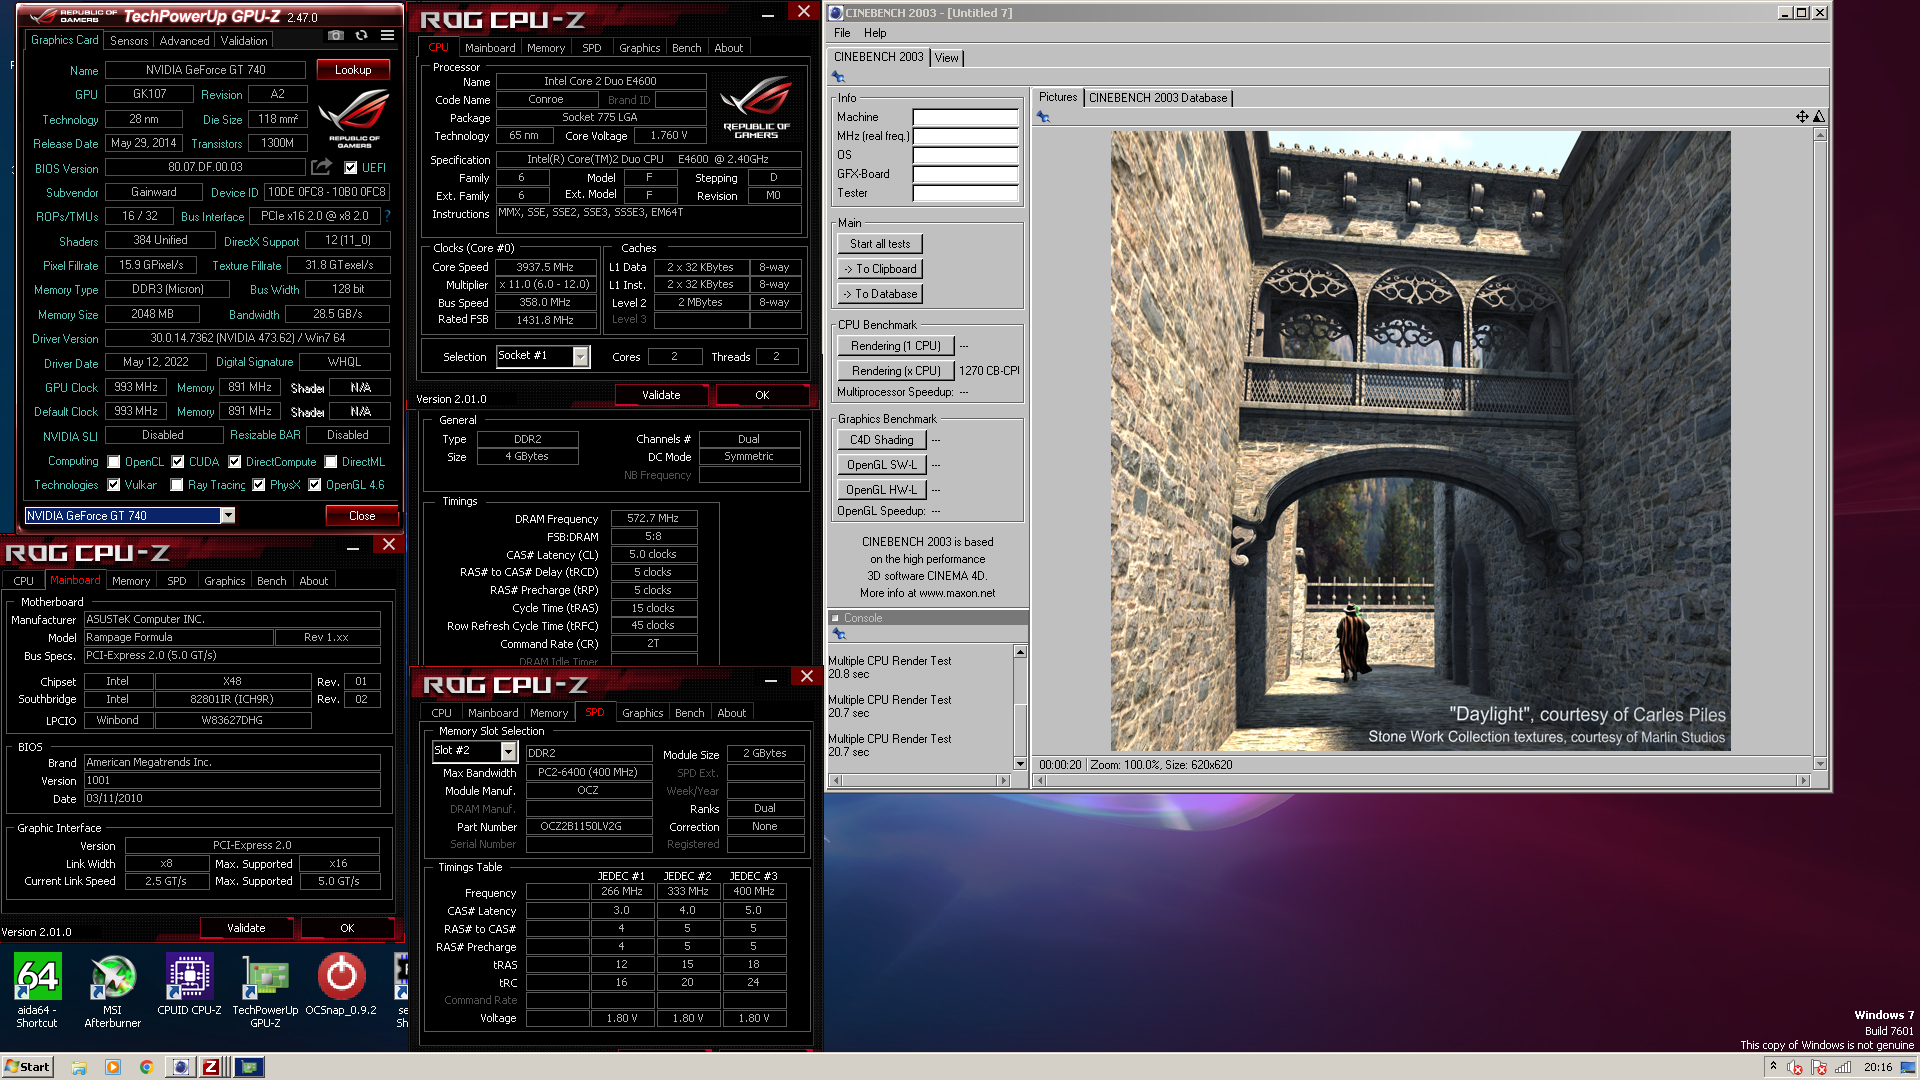Image resolution: width=1920 pixels, height=1080 pixels.
Task: Toggle the PhysX checkbox
Action: click(x=259, y=485)
